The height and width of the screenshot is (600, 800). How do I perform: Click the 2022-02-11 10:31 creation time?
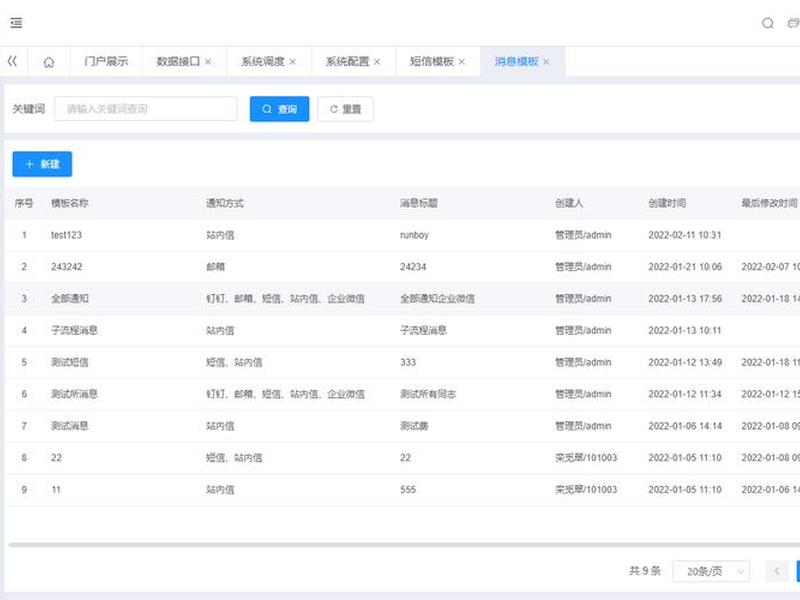685,235
